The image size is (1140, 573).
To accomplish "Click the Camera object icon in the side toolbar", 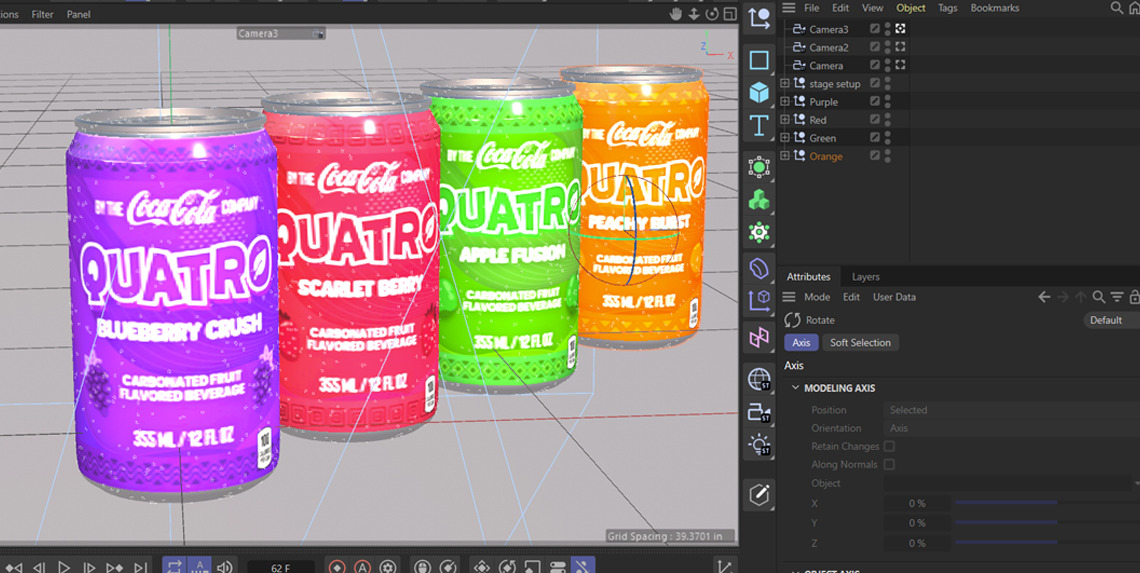I will (759, 412).
